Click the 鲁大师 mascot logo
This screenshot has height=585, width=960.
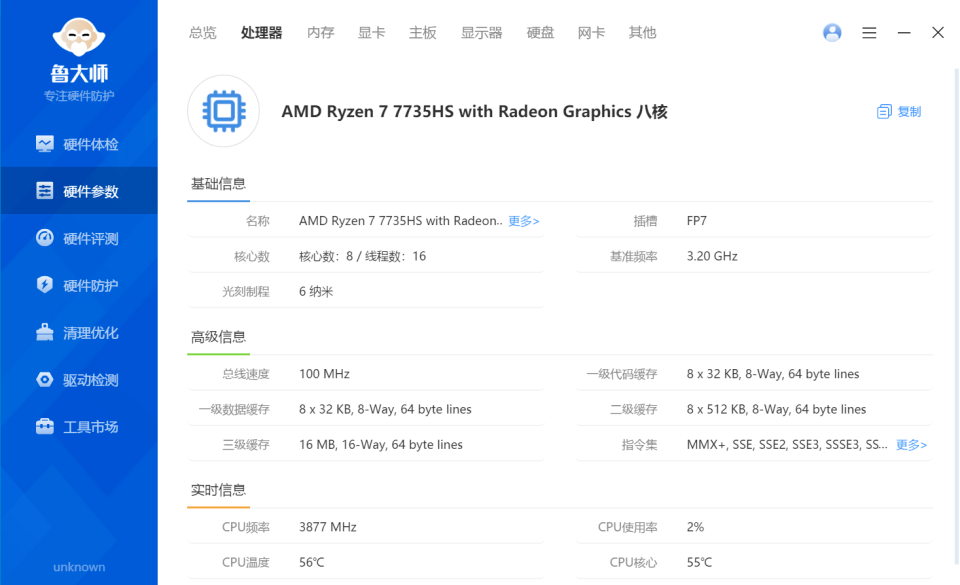tap(79, 37)
